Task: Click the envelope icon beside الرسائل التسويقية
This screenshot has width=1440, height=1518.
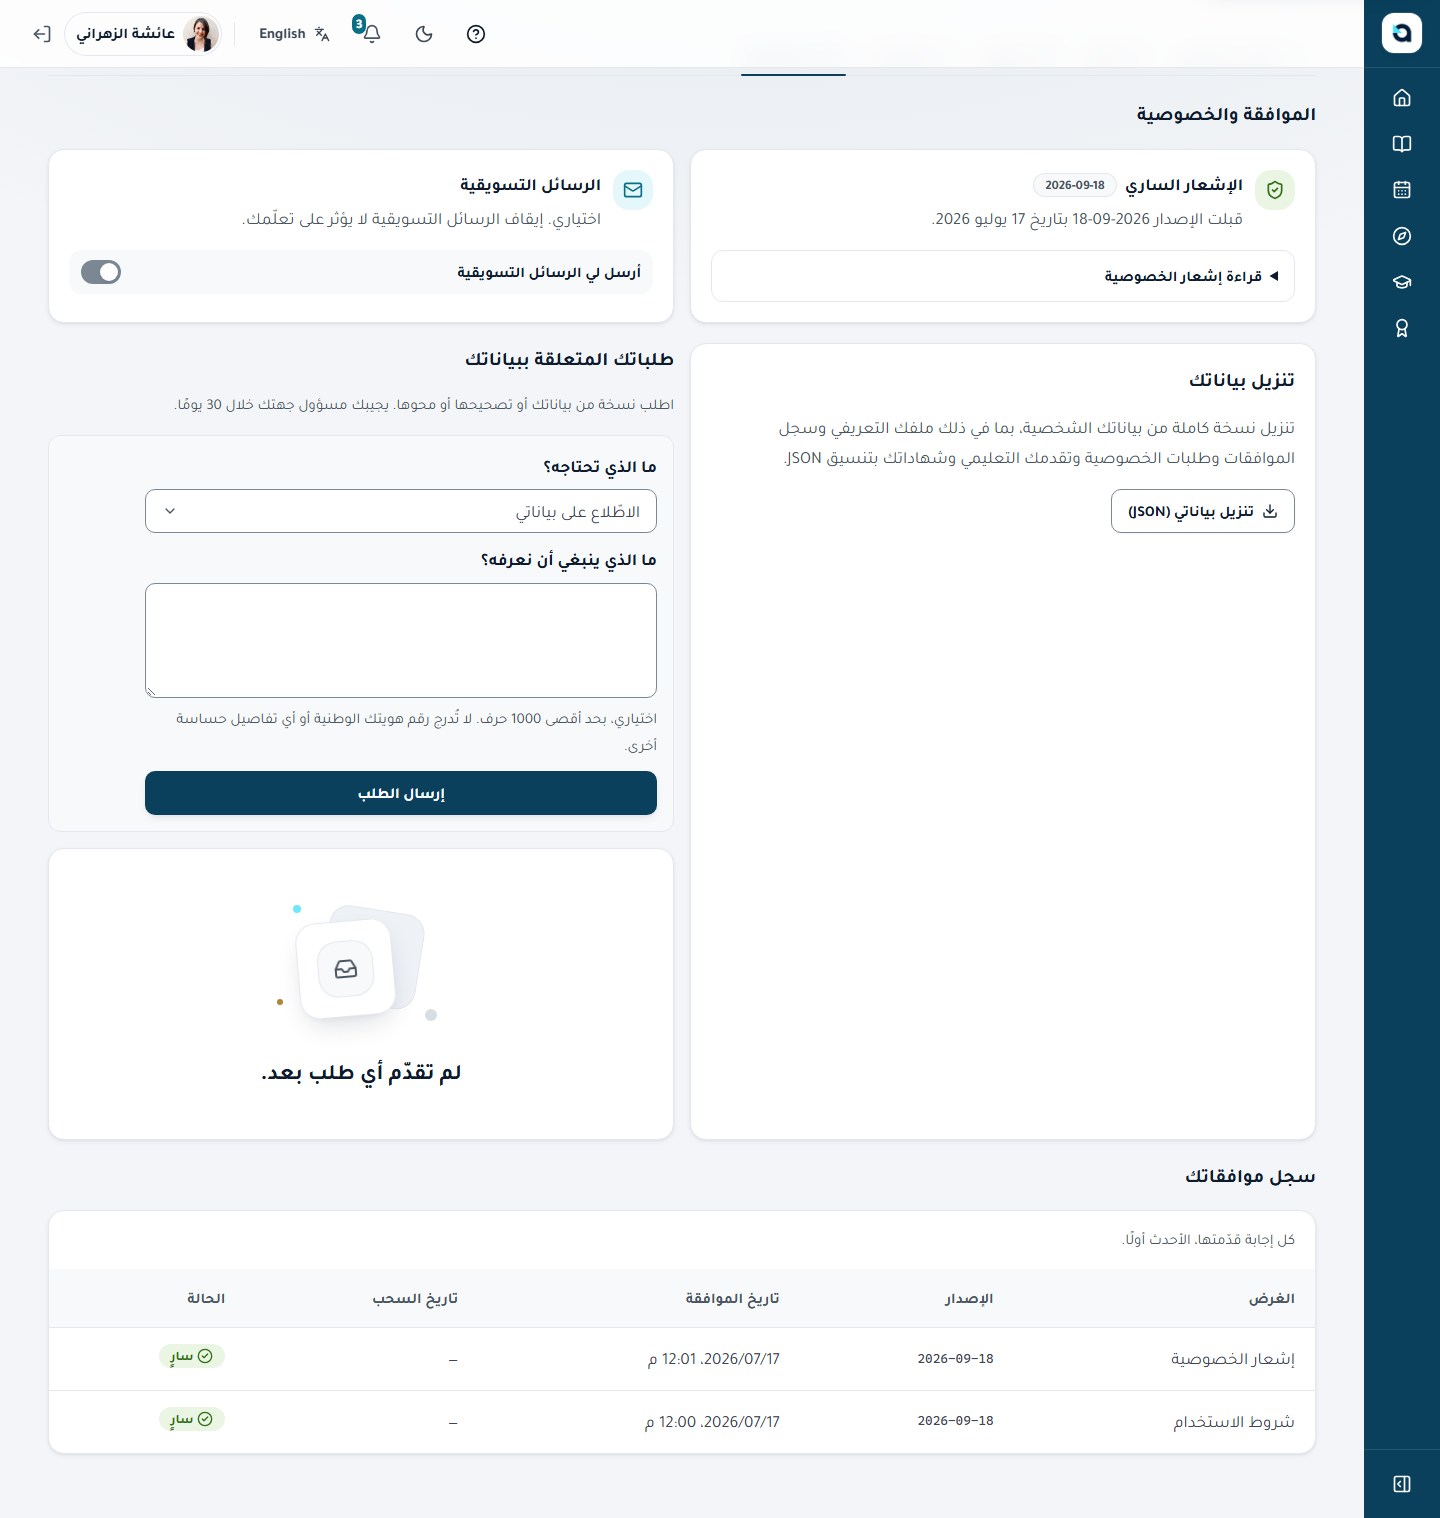Action: (x=633, y=190)
